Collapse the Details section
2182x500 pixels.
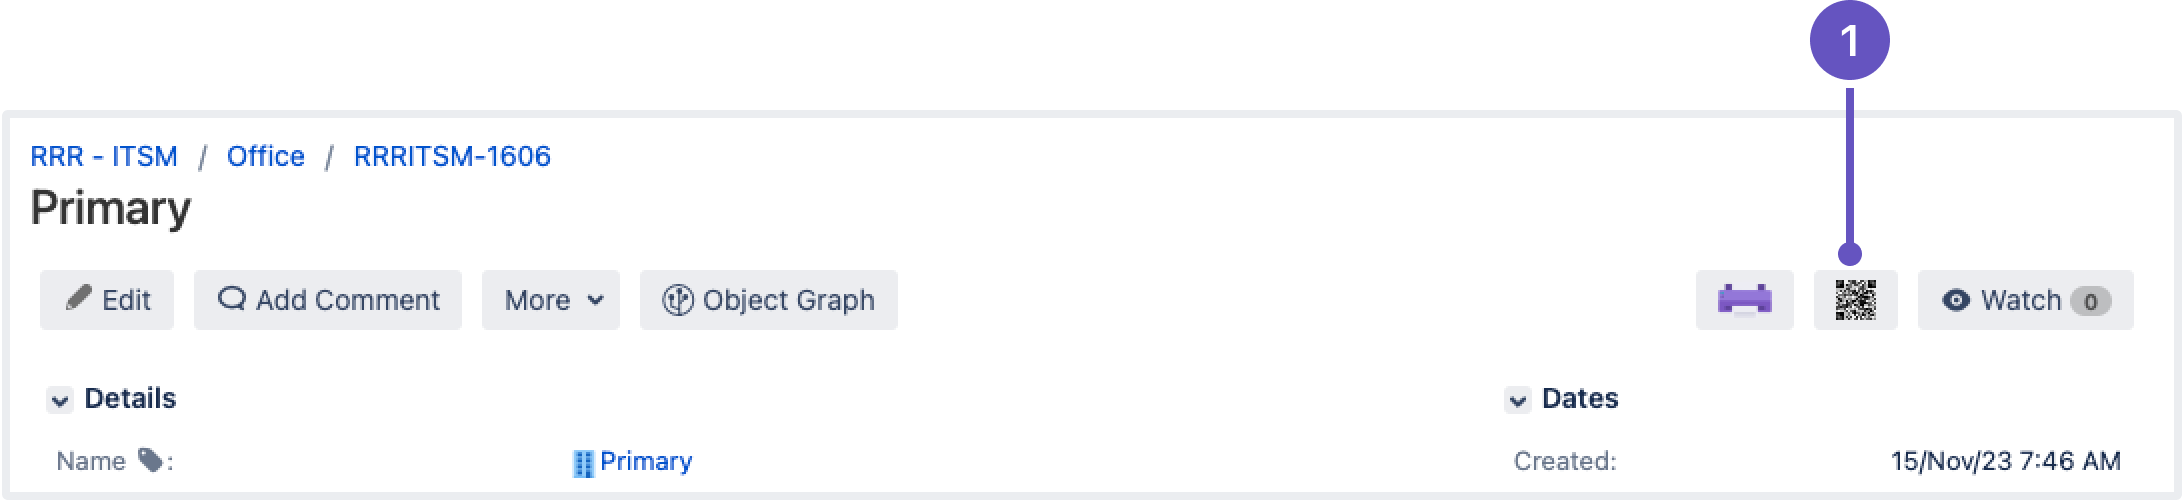coord(60,400)
